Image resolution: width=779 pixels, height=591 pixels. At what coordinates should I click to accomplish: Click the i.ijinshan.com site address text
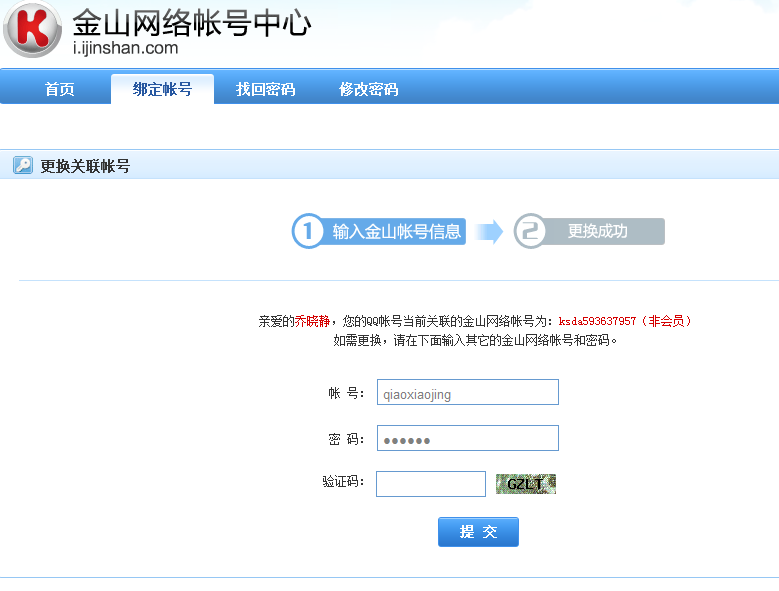[x=125, y=48]
